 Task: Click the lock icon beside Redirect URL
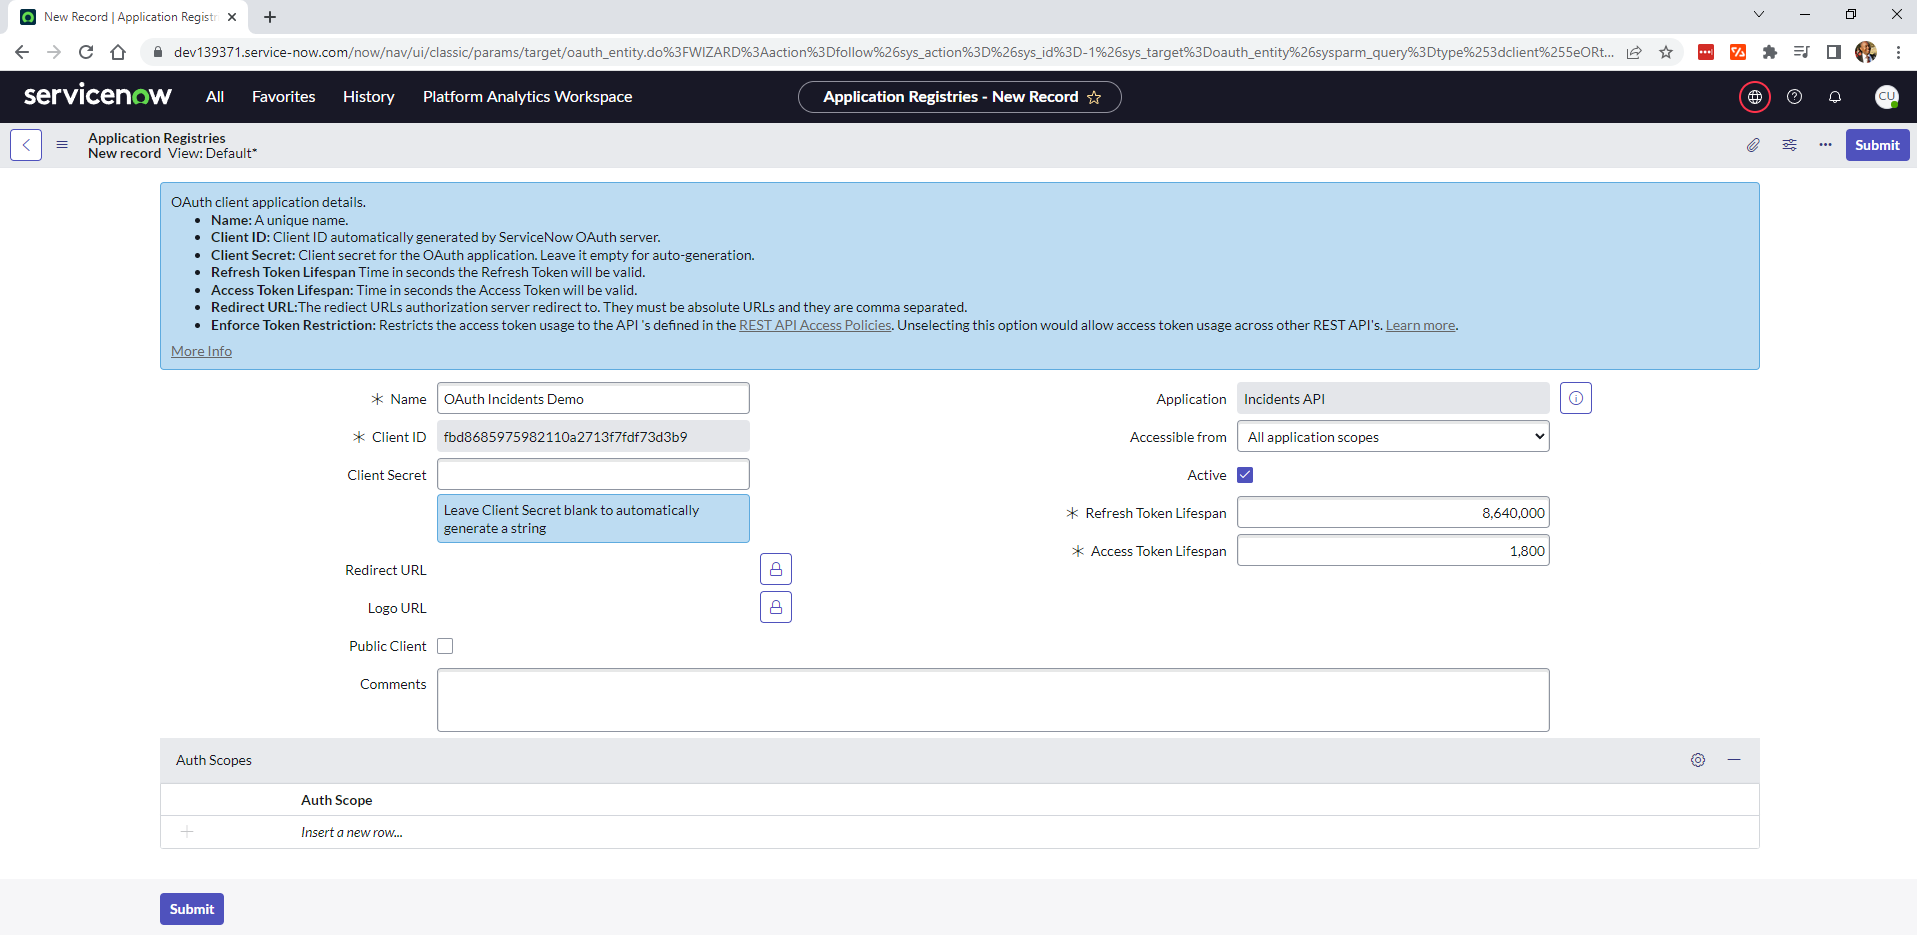775,569
